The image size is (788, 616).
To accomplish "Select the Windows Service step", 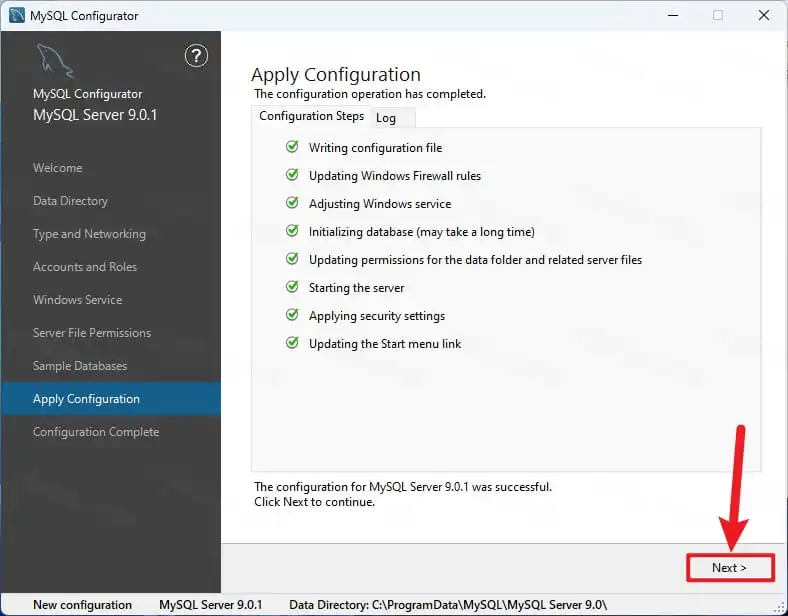I will pos(78,300).
